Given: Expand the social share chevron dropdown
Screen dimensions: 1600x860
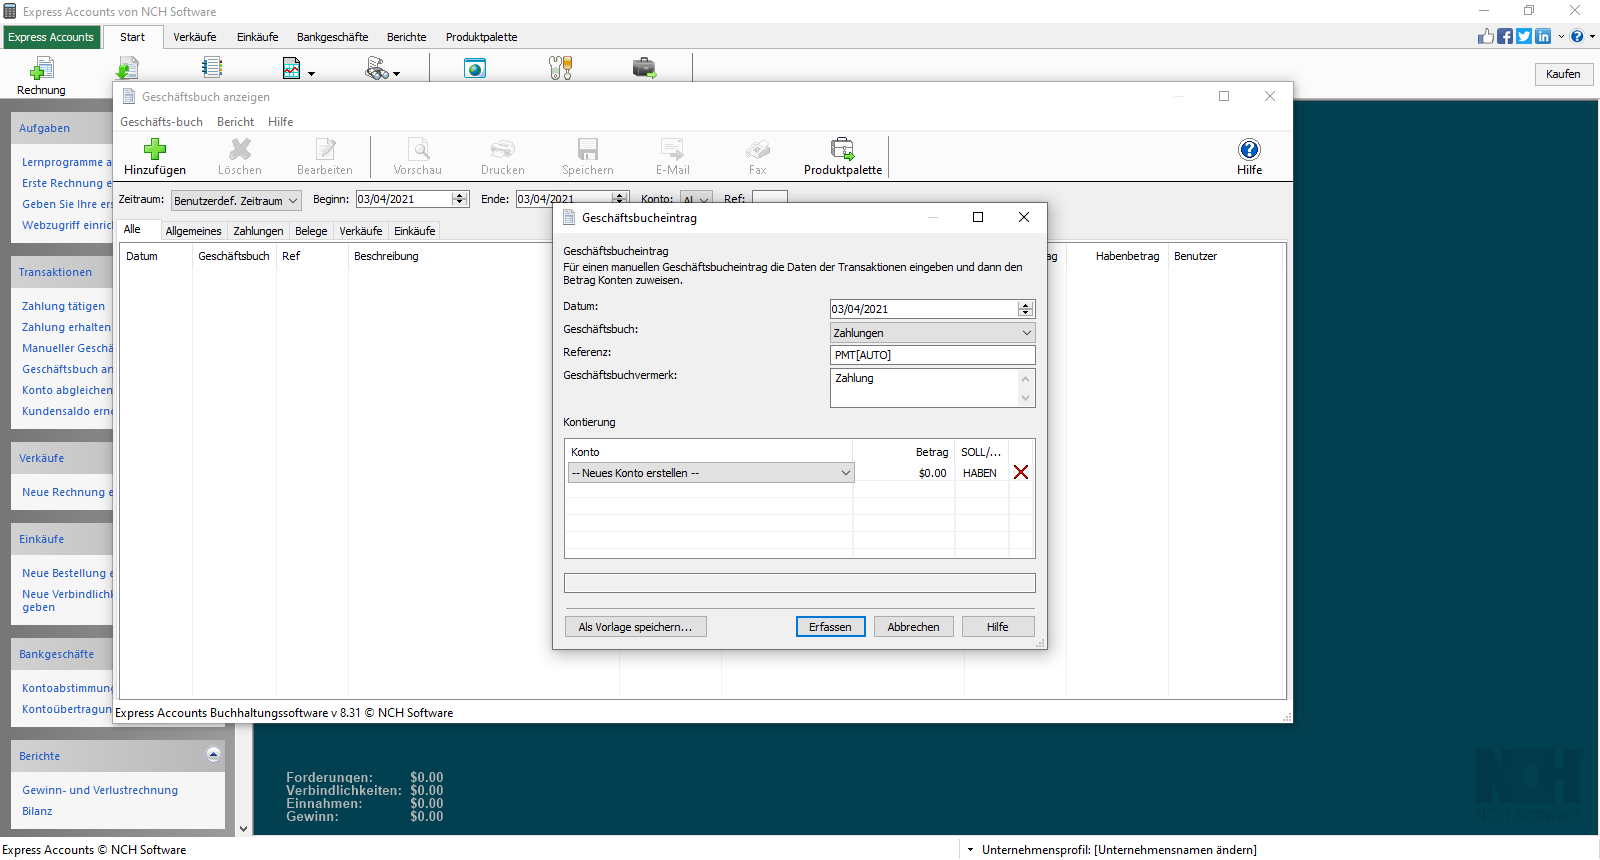Looking at the screenshot, I should click(1561, 36).
